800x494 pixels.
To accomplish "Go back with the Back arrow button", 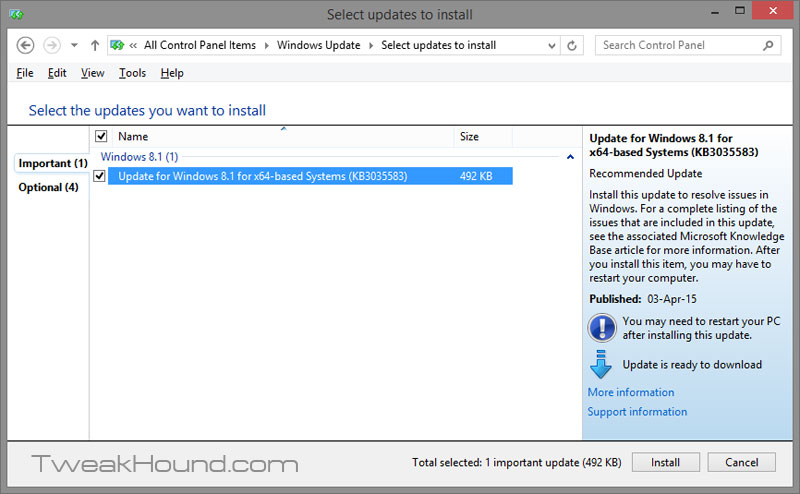I will 25,45.
